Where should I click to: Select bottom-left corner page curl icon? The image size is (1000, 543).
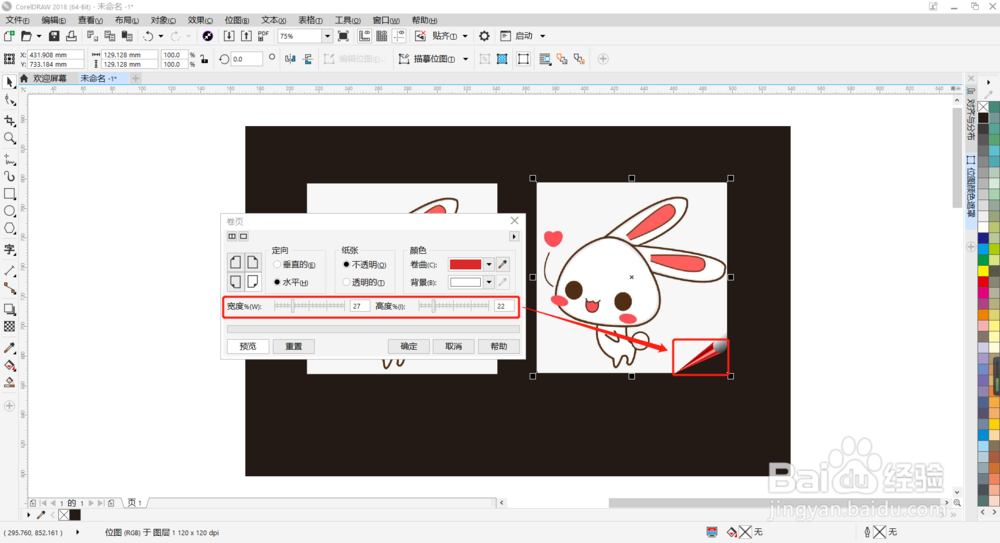(x=235, y=281)
